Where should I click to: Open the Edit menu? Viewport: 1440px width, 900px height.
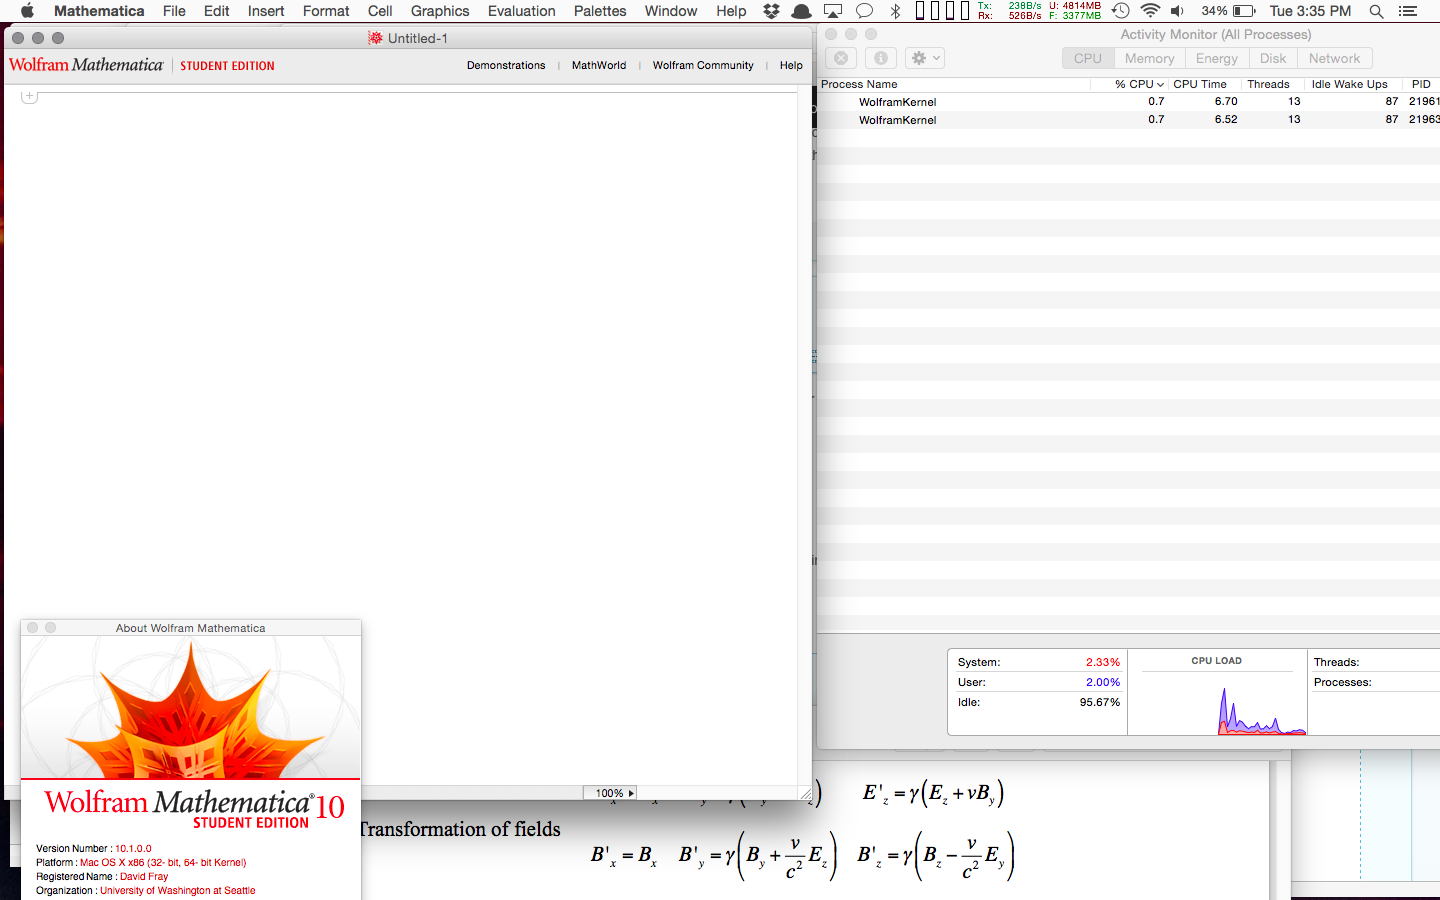(x=216, y=11)
